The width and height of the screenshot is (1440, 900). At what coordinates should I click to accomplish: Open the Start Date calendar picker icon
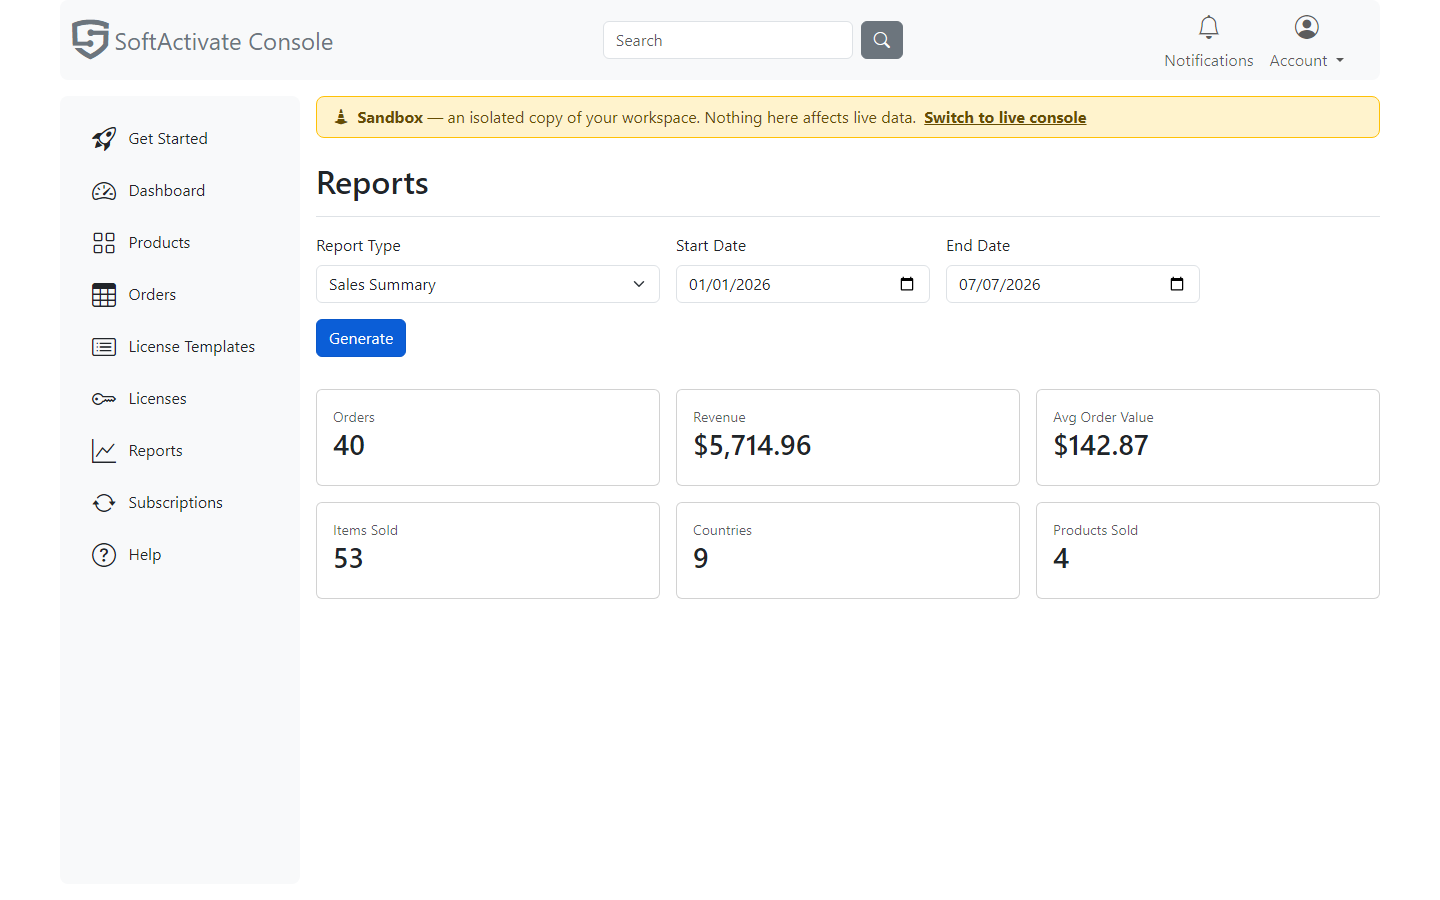click(x=907, y=284)
